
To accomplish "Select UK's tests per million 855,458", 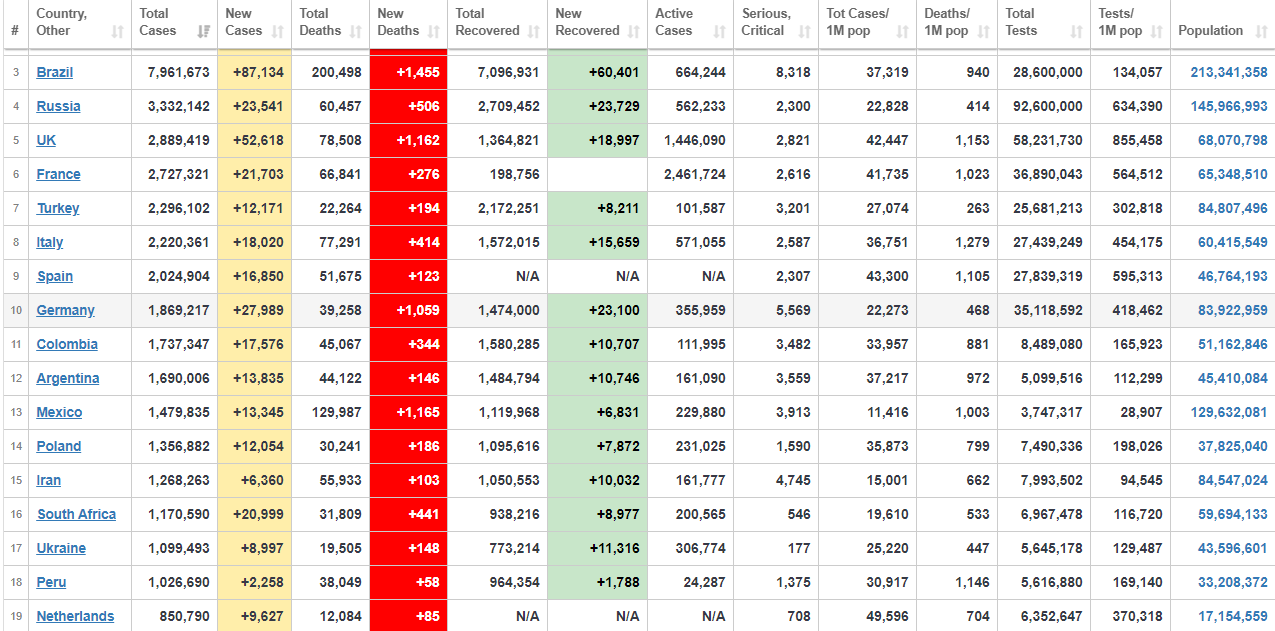I will 1130,140.
